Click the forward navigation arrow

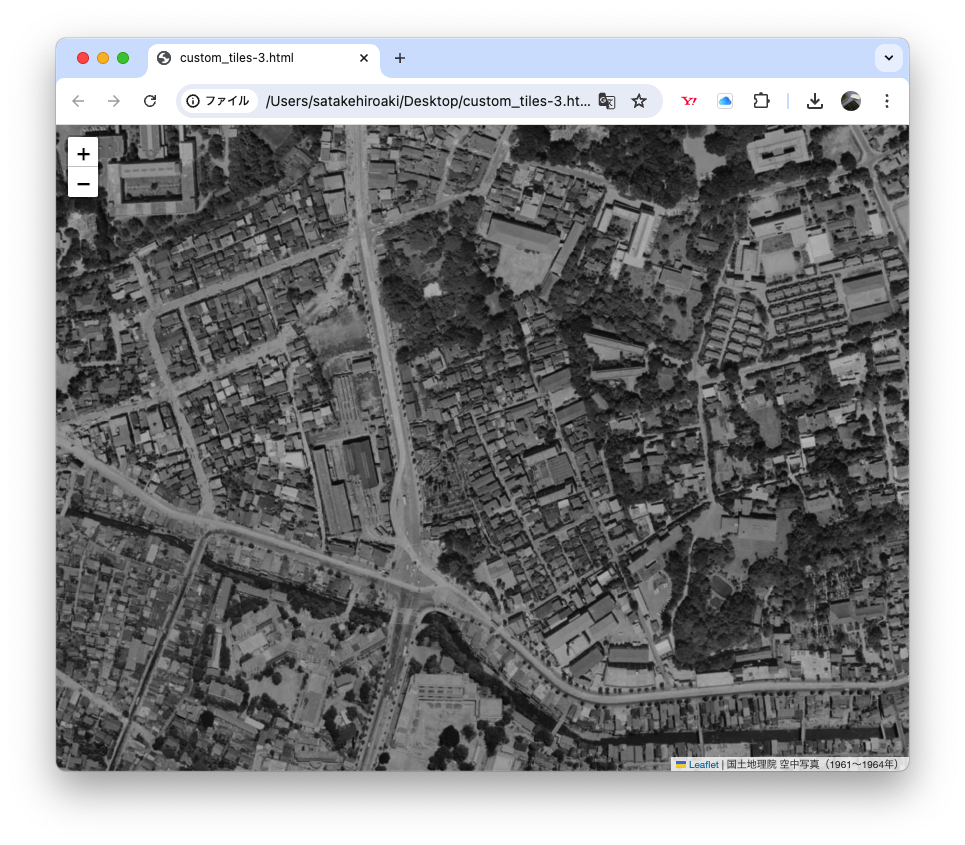pos(114,101)
